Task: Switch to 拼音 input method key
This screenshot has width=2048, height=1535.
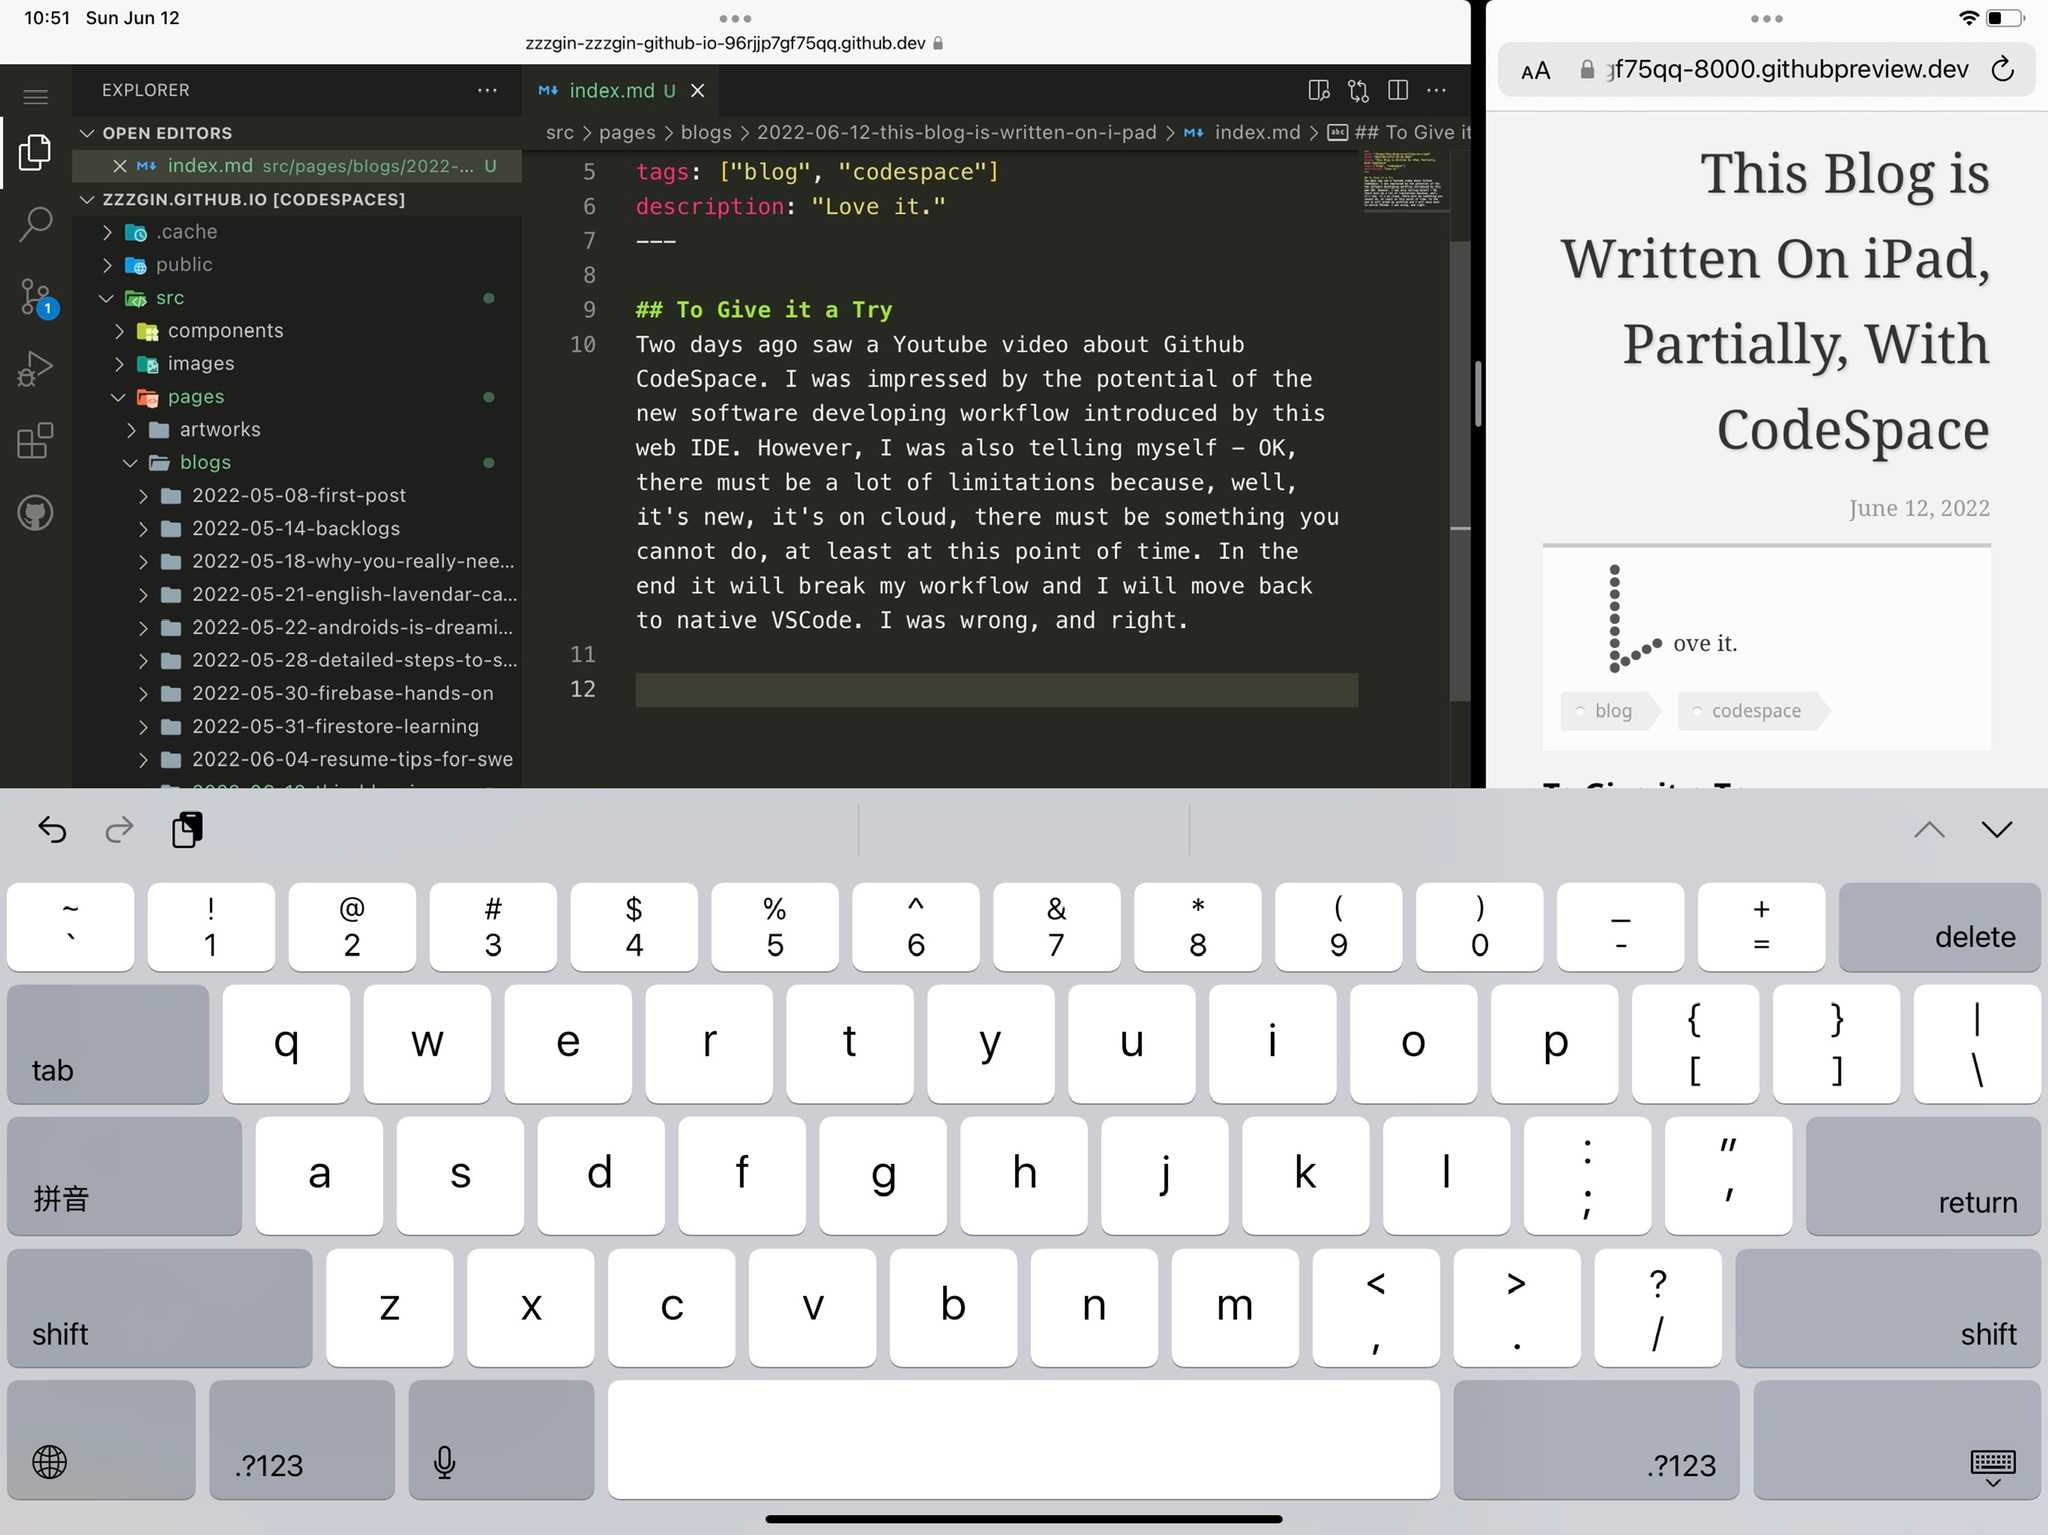Action: [x=124, y=1175]
